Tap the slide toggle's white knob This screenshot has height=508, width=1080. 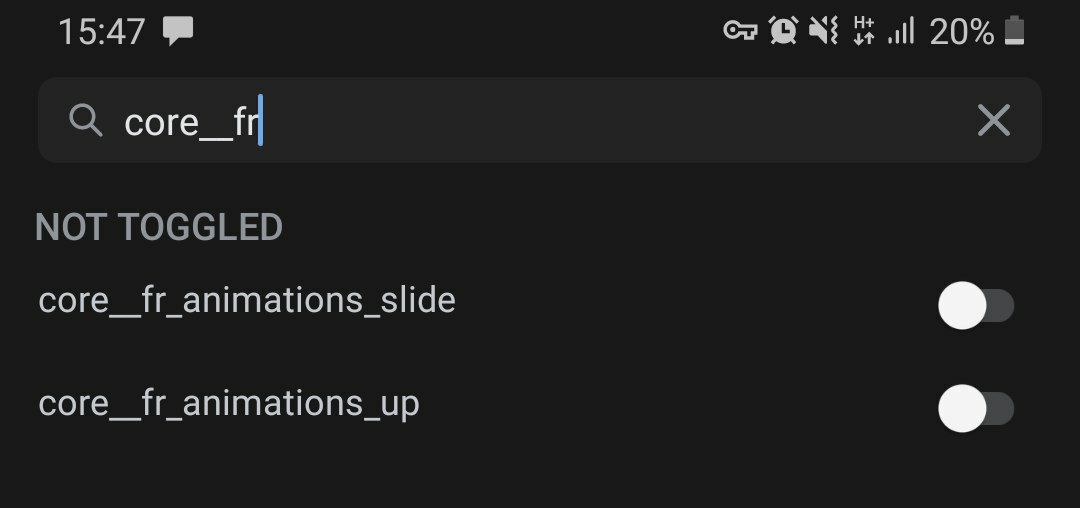962,306
